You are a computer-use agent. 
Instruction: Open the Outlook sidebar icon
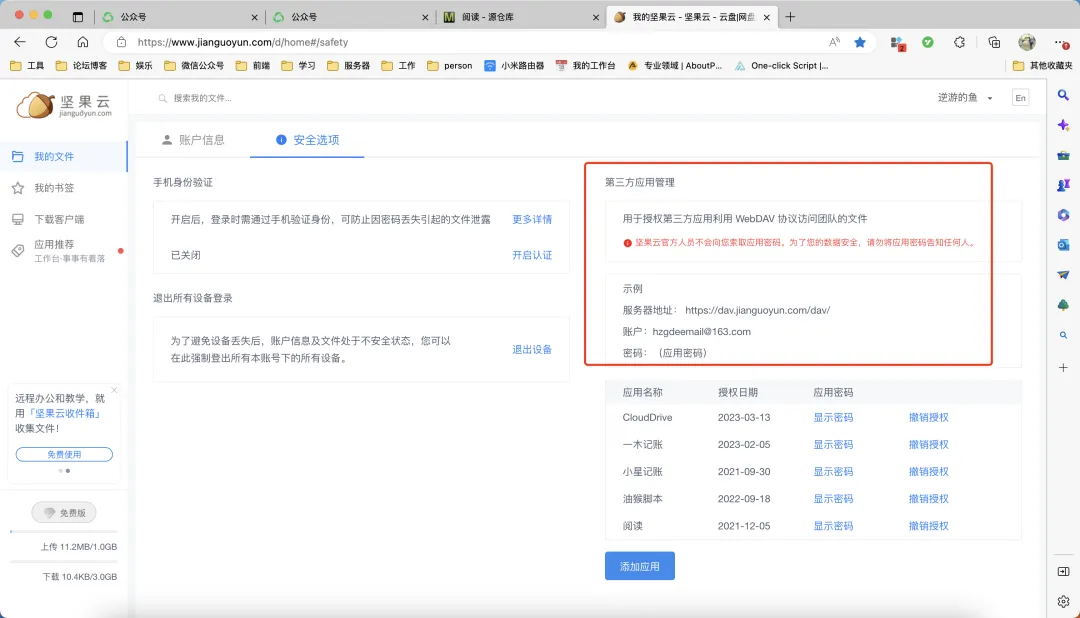tap(1063, 245)
